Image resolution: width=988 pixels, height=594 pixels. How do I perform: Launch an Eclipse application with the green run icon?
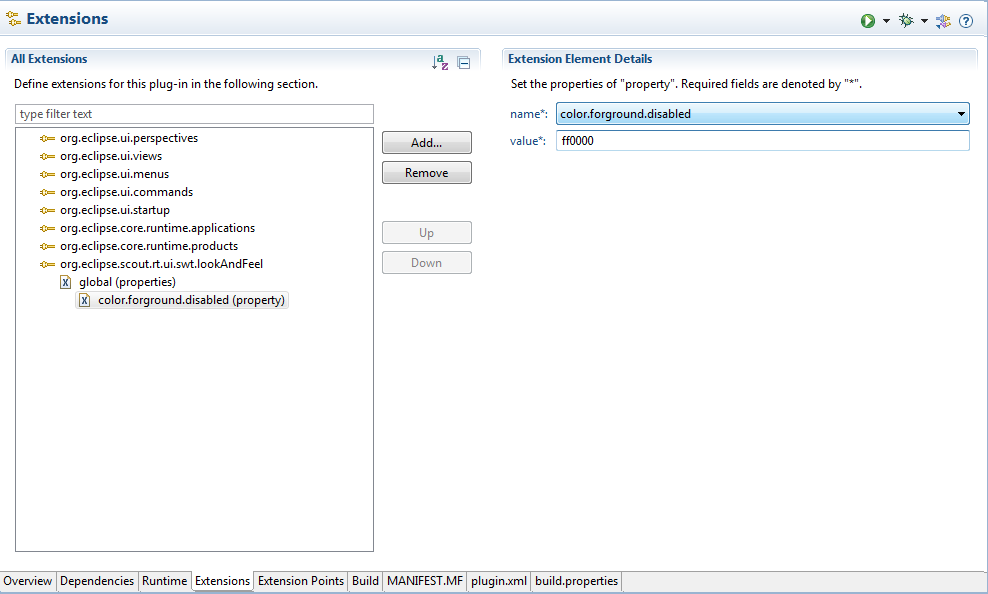(x=868, y=21)
